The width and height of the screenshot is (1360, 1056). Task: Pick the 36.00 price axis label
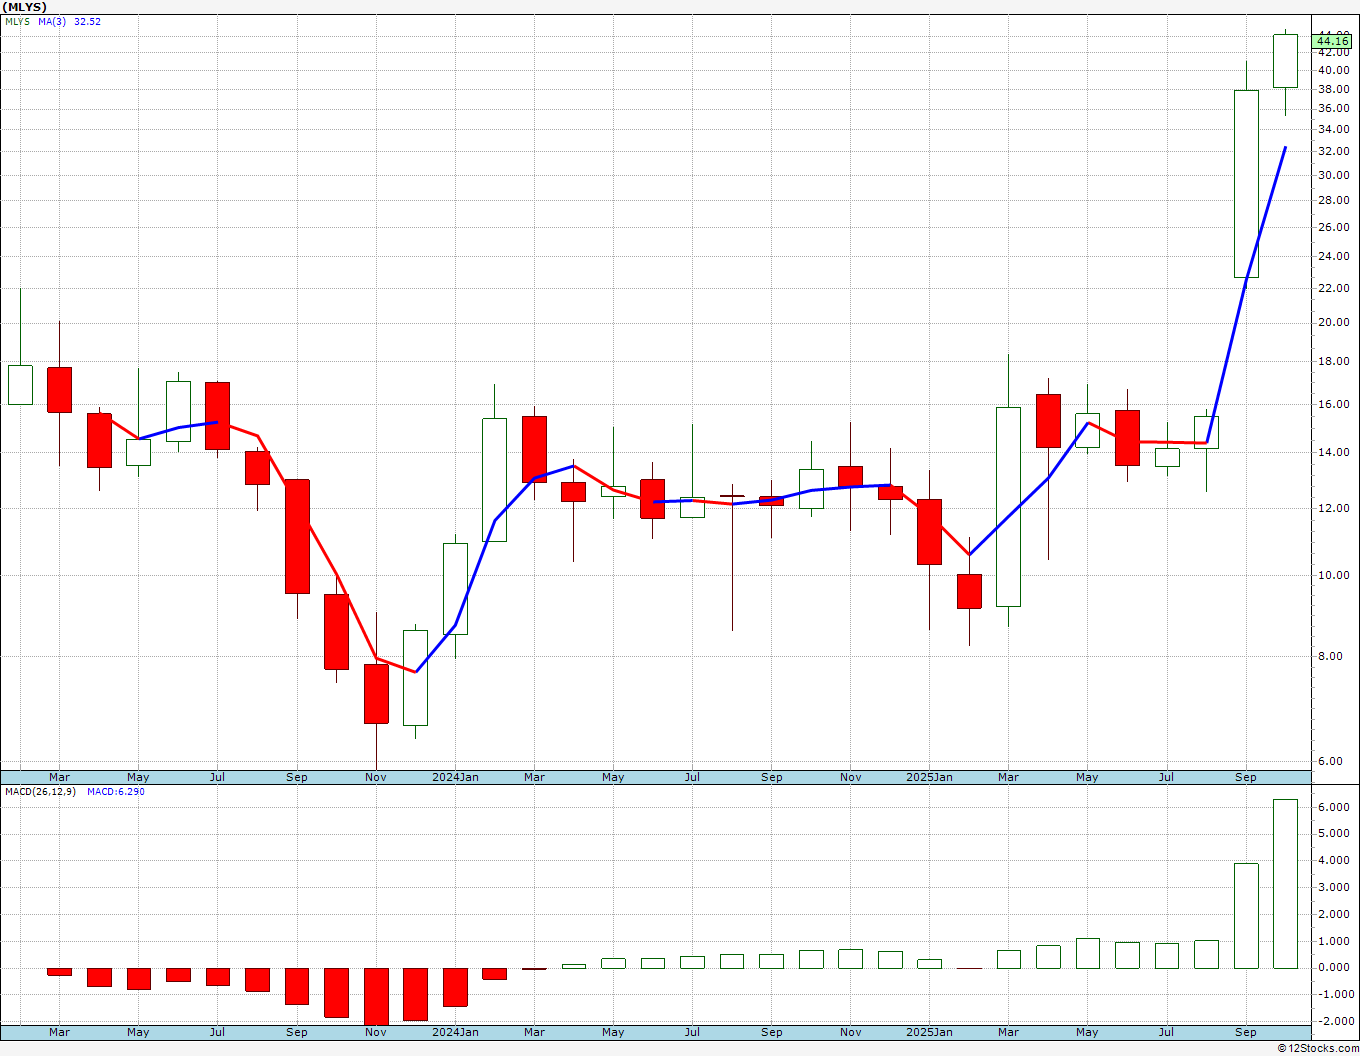point(1333,108)
